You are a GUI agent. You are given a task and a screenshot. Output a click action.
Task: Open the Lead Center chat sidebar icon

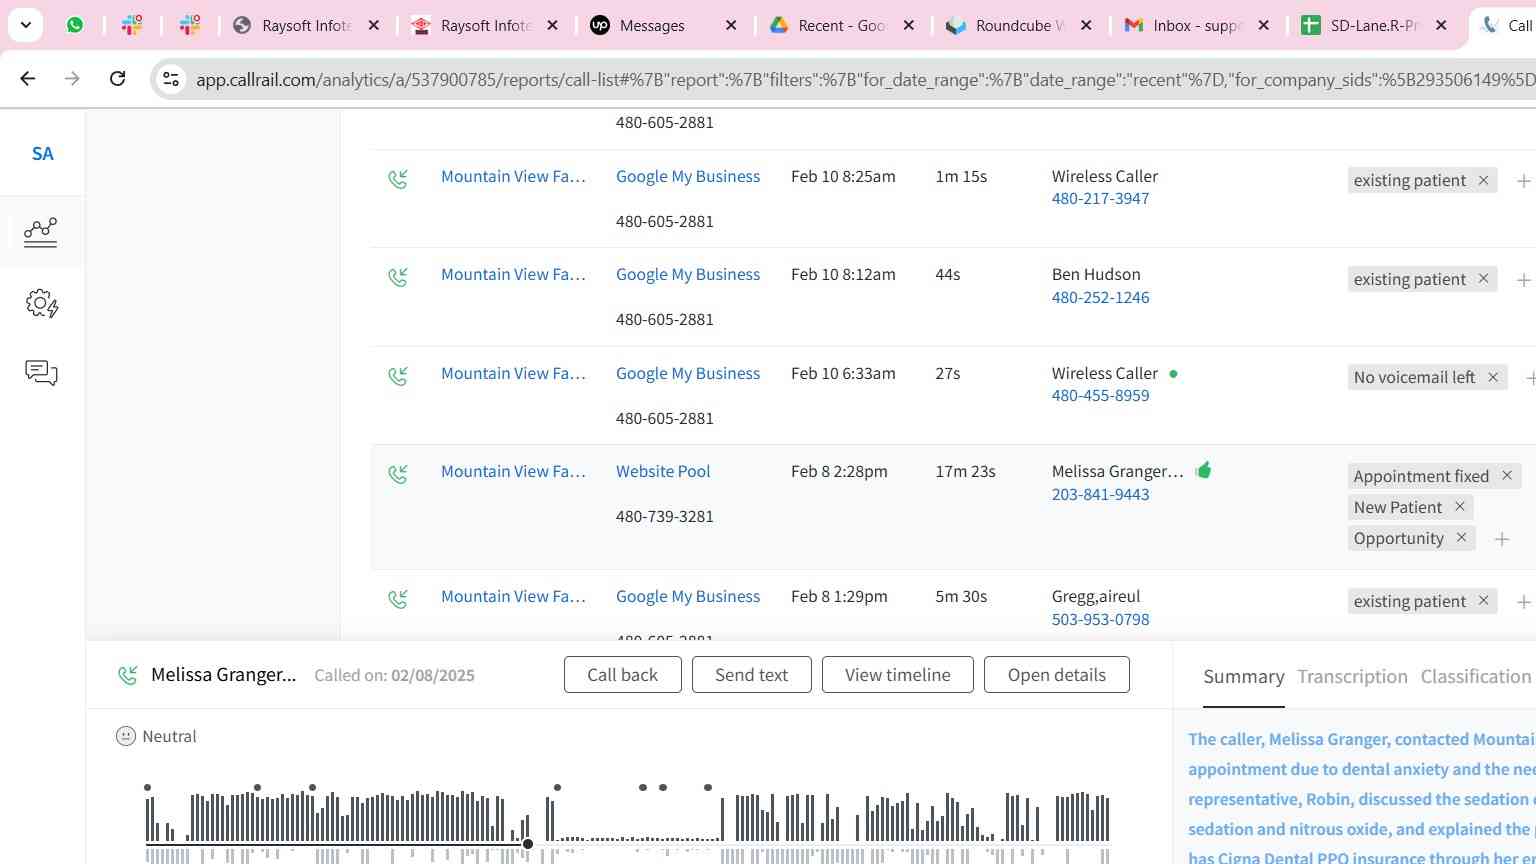pyautogui.click(x=41, y=373)
